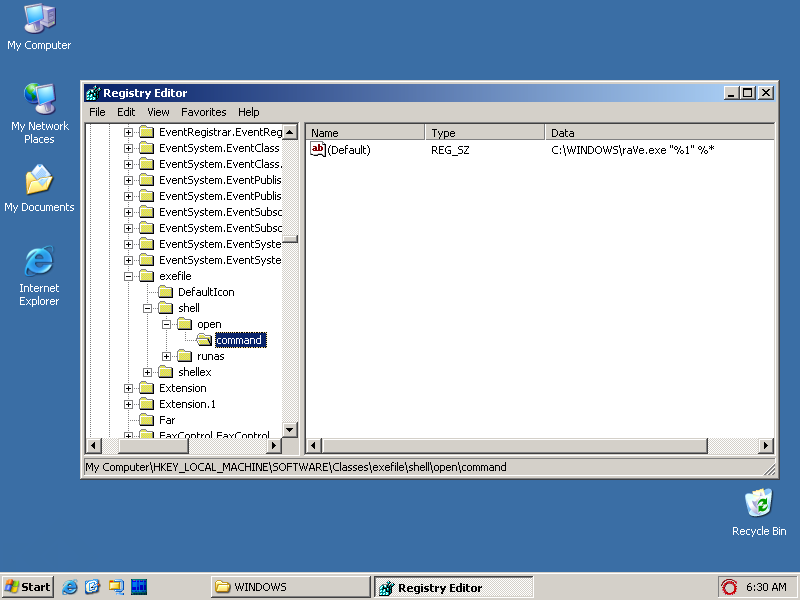800x600 pixels.
Task: Select the shell key label in the tree
Action: point(189,308)
